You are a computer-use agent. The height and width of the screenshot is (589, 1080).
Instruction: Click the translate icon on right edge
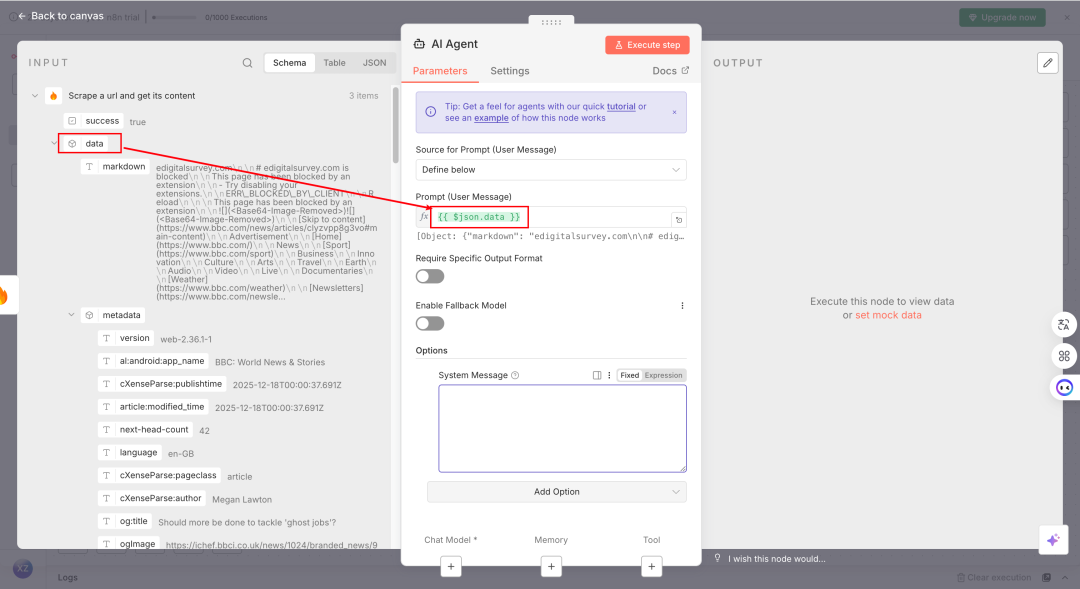click(x=1064, y=324)
